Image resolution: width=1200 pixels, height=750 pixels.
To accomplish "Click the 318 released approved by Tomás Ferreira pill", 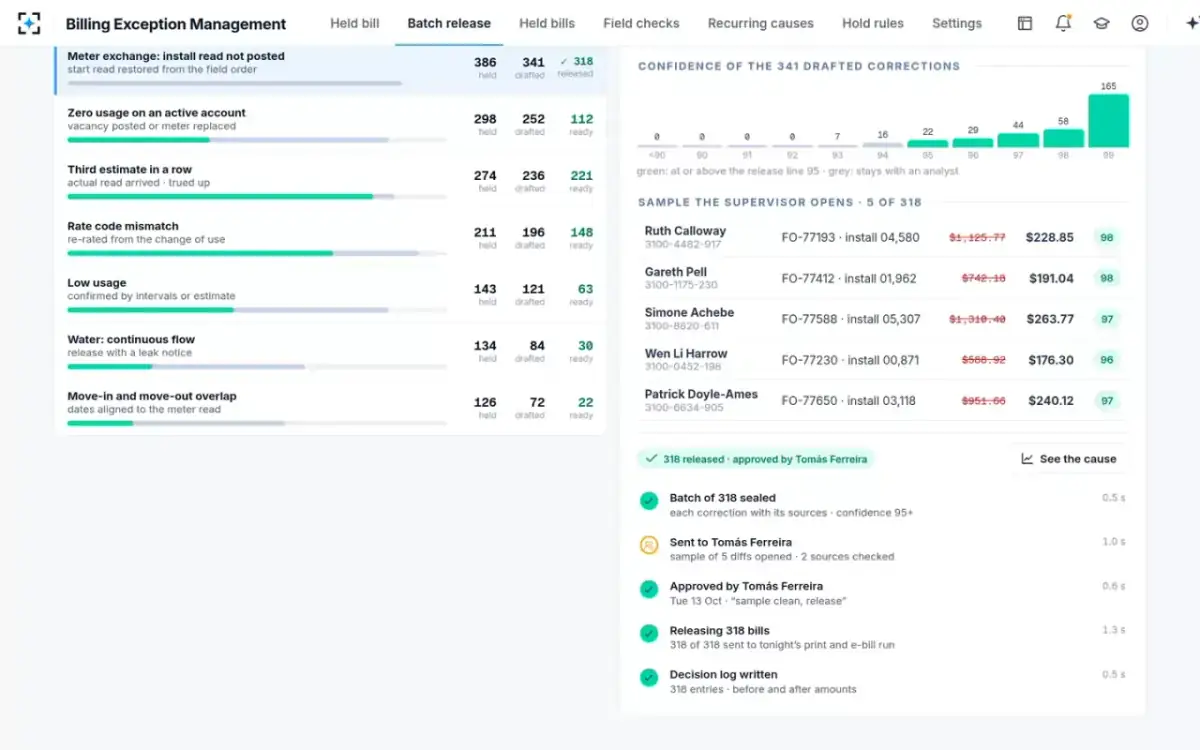I will coord(756,459).
